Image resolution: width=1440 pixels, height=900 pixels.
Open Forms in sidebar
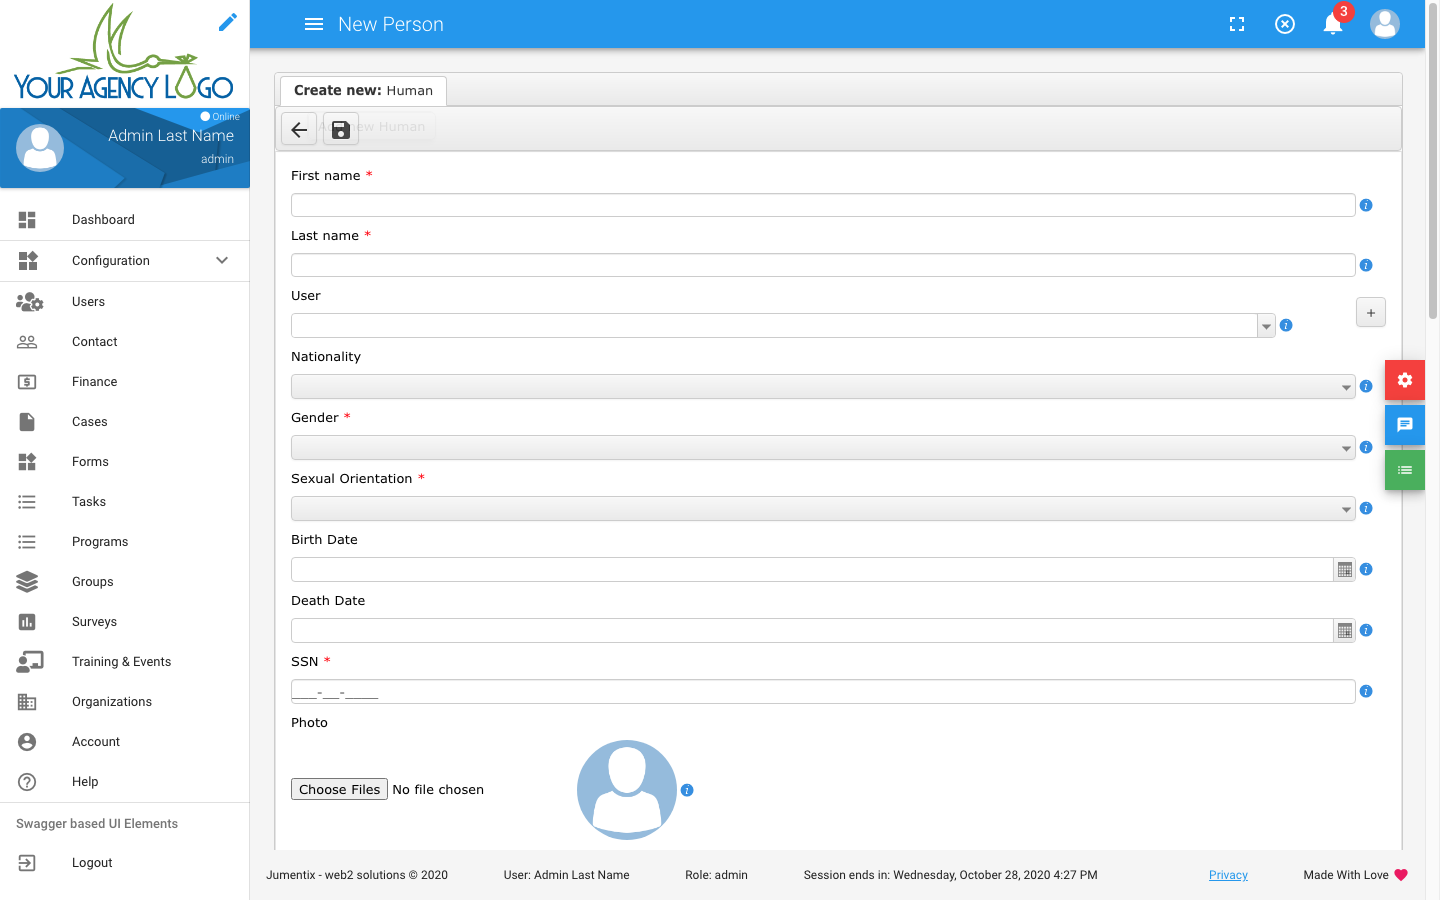[x=125, y=462]
